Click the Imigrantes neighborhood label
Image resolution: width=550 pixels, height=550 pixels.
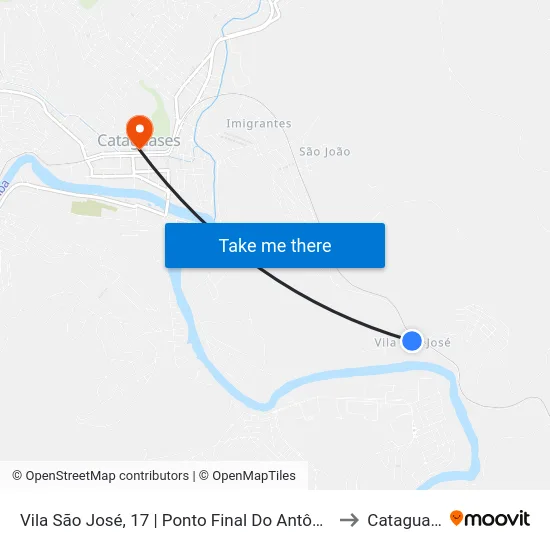[x=259, y=123]
